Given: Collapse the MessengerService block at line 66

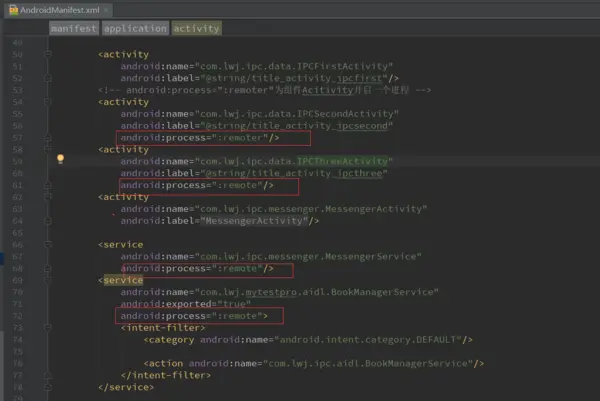Looking at the screenshot, I should 48,245.
